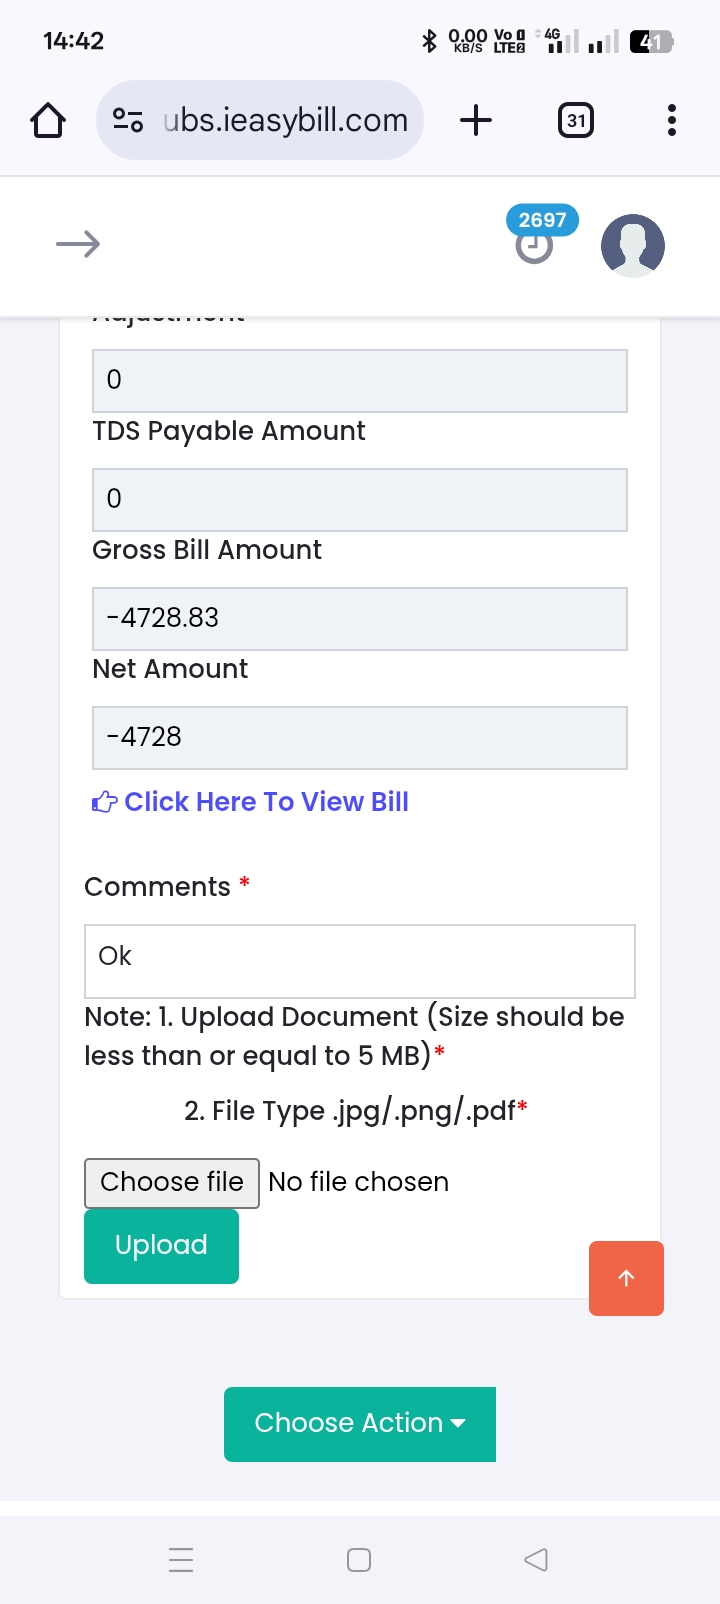The width and height of the screenshot is (720, 1604).
Task: Open browser three-dot overflow menu
Action: point(671,121)
